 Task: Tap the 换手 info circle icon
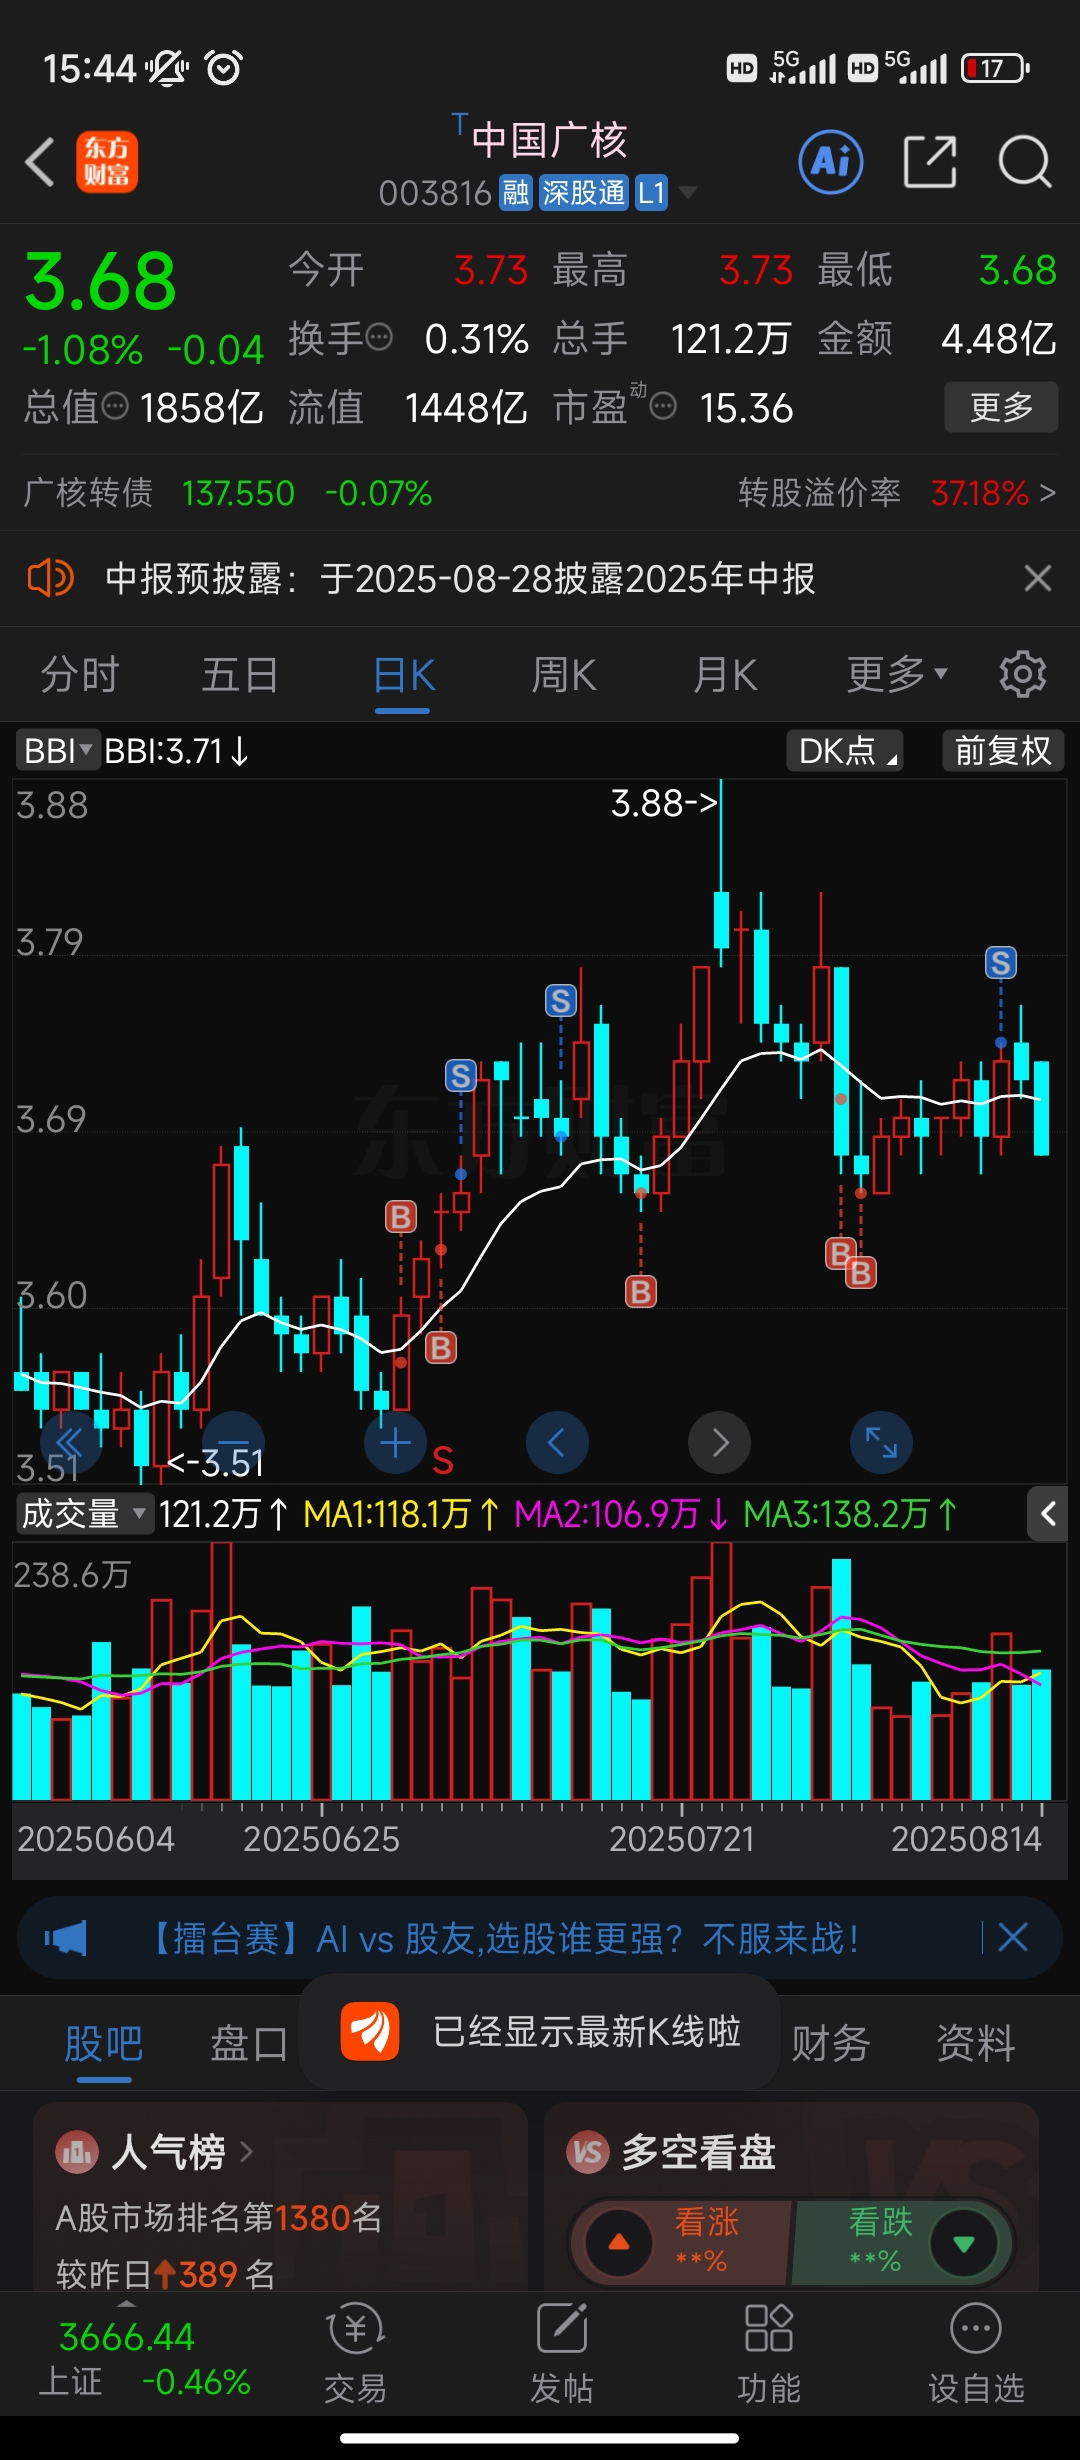coord(379,337)
